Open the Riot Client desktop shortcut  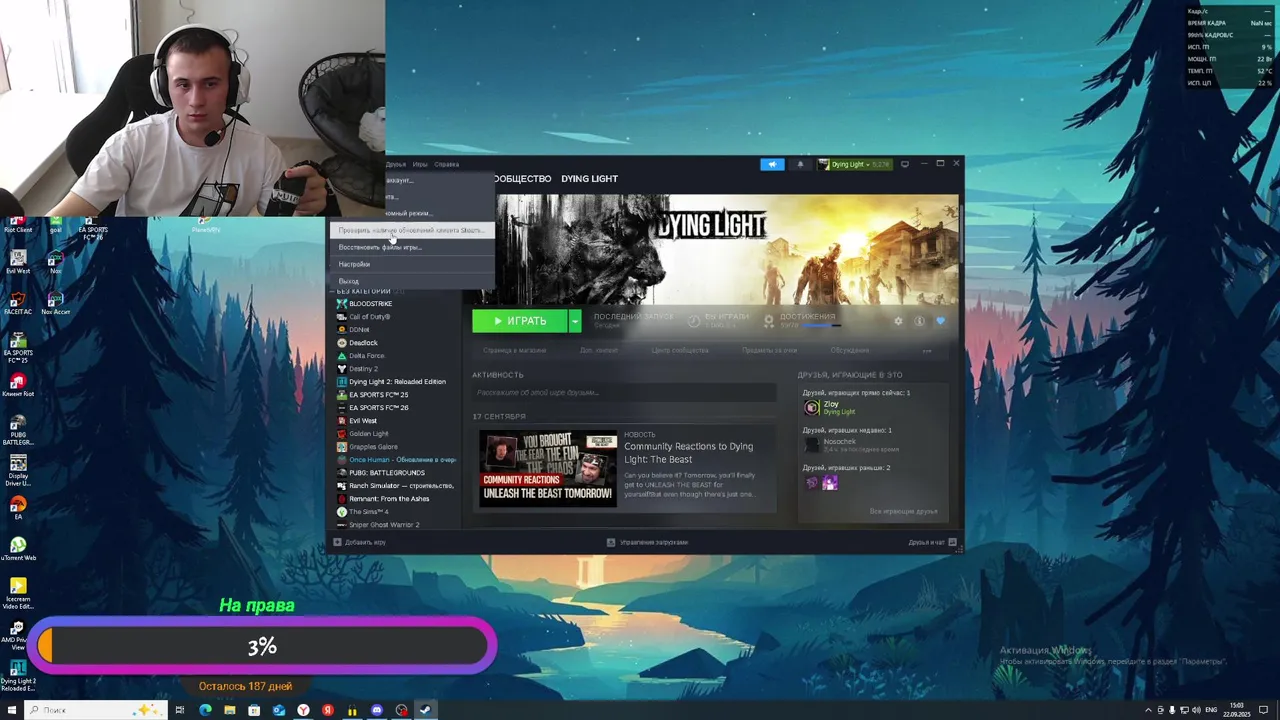(x=18, y=226)
